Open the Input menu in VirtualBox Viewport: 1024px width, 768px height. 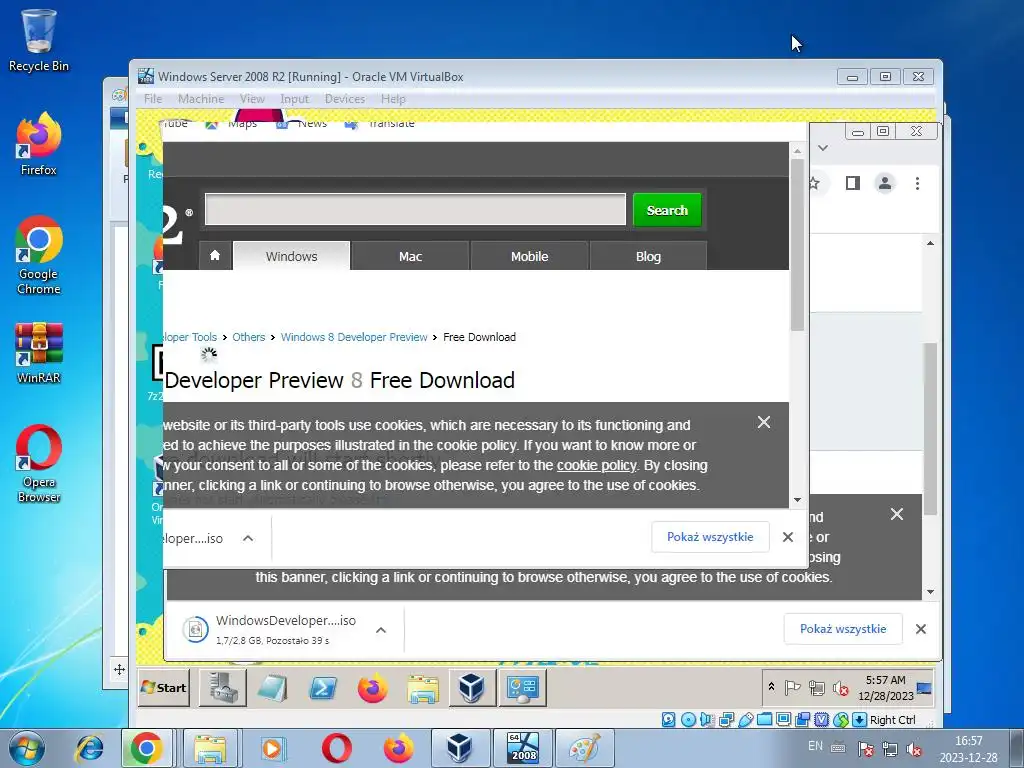pos(295,99)
